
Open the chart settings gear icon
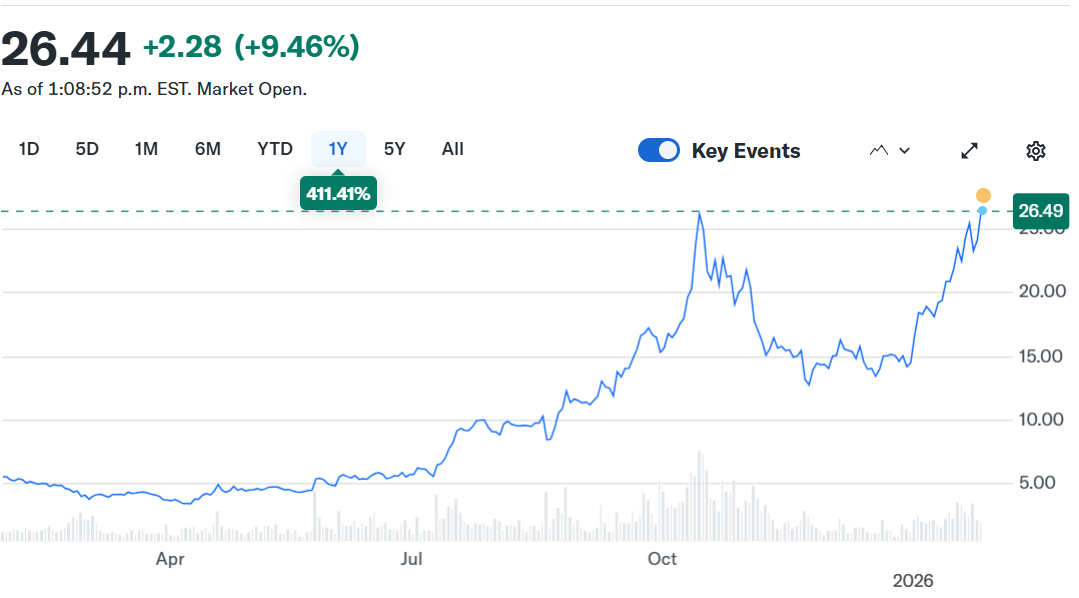(x=1036, y=151)
